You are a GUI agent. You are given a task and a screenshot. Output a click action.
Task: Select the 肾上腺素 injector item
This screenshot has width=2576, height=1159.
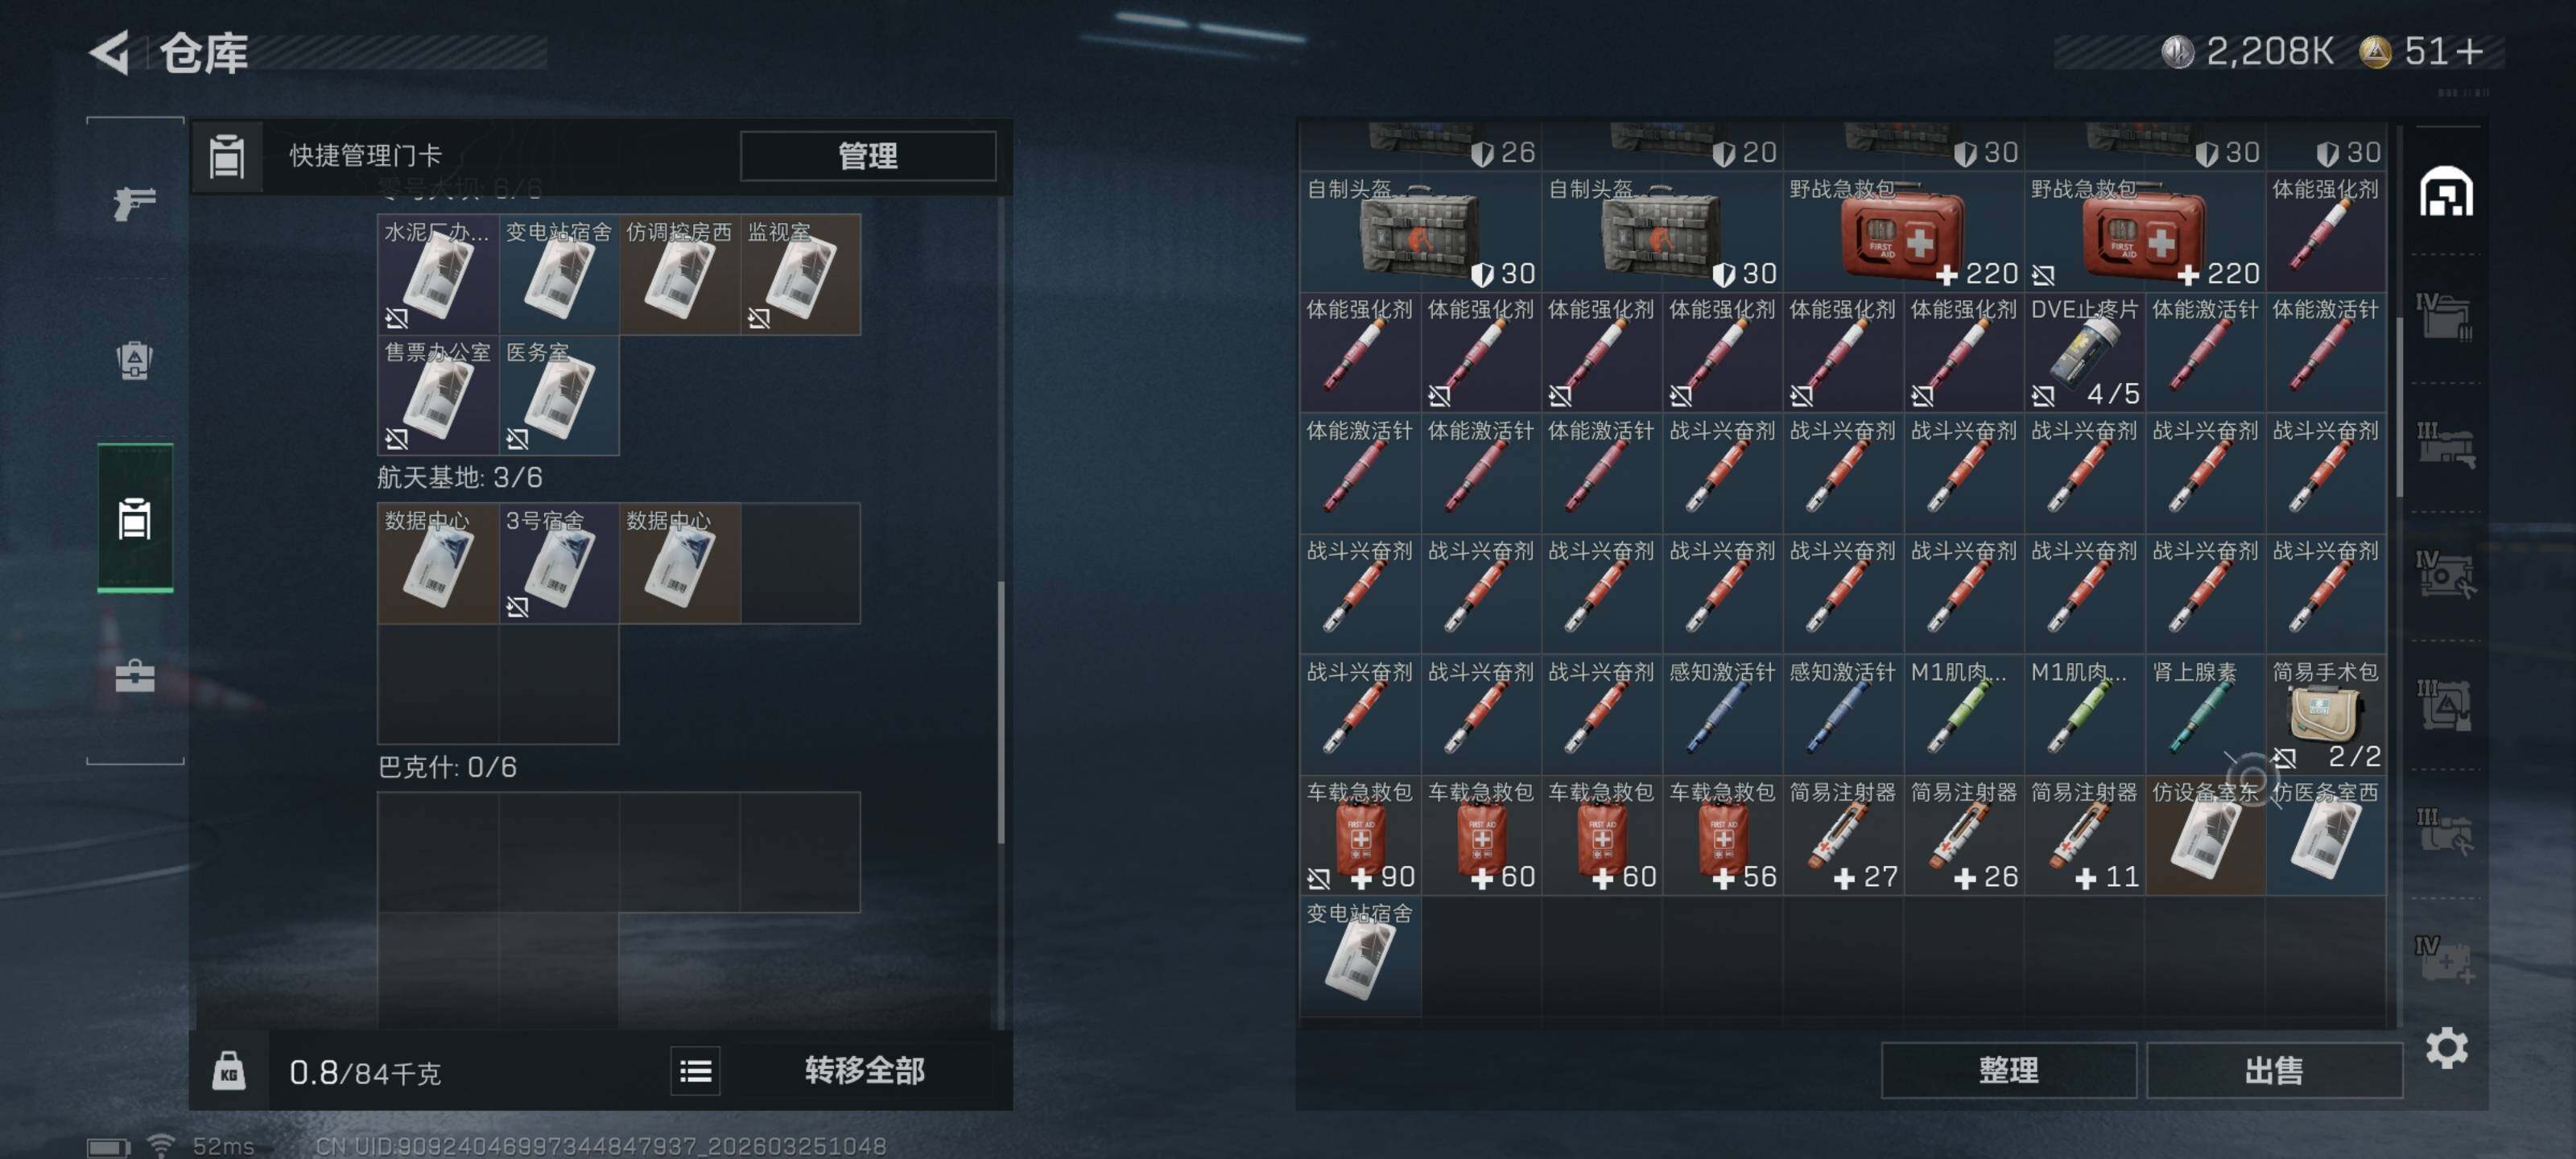pyautogui.click(x=2204, y=715)
